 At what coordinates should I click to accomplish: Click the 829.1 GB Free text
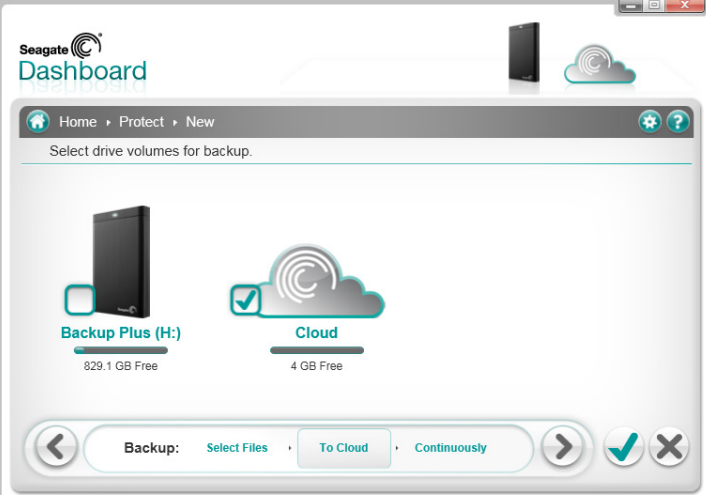(121, 366)
